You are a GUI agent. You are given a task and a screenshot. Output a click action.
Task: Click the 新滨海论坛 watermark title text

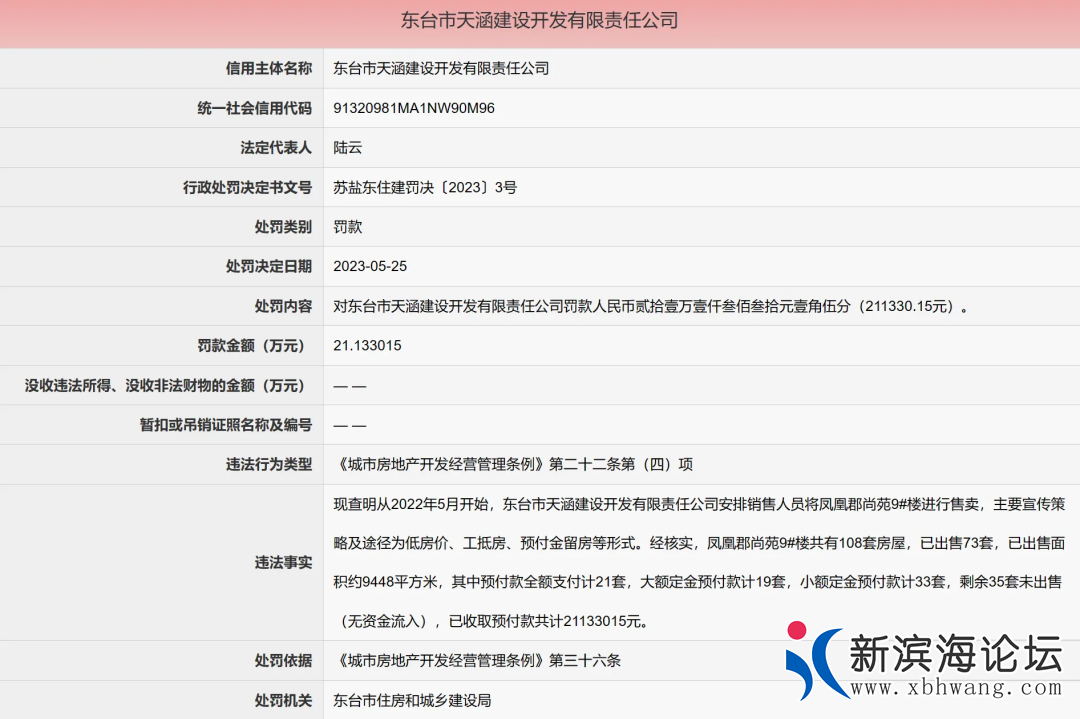pos(955,654)
